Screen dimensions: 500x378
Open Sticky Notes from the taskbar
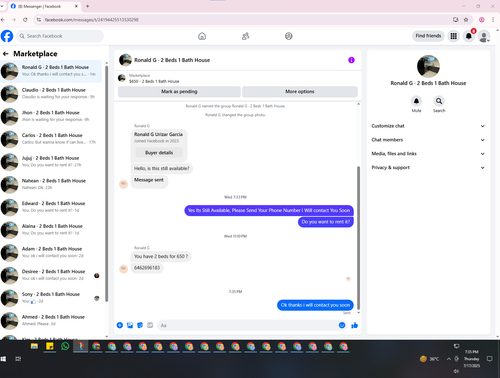(50, 346)
